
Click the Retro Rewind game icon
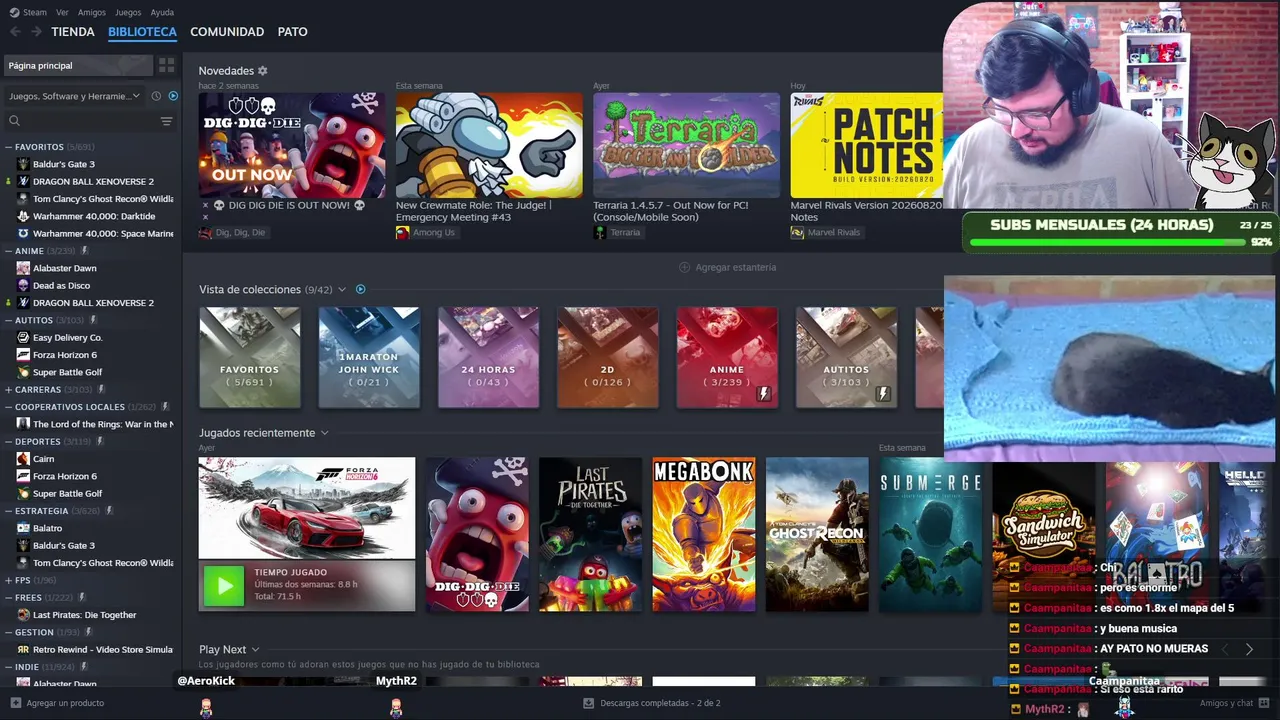click(x=23, y=649)
